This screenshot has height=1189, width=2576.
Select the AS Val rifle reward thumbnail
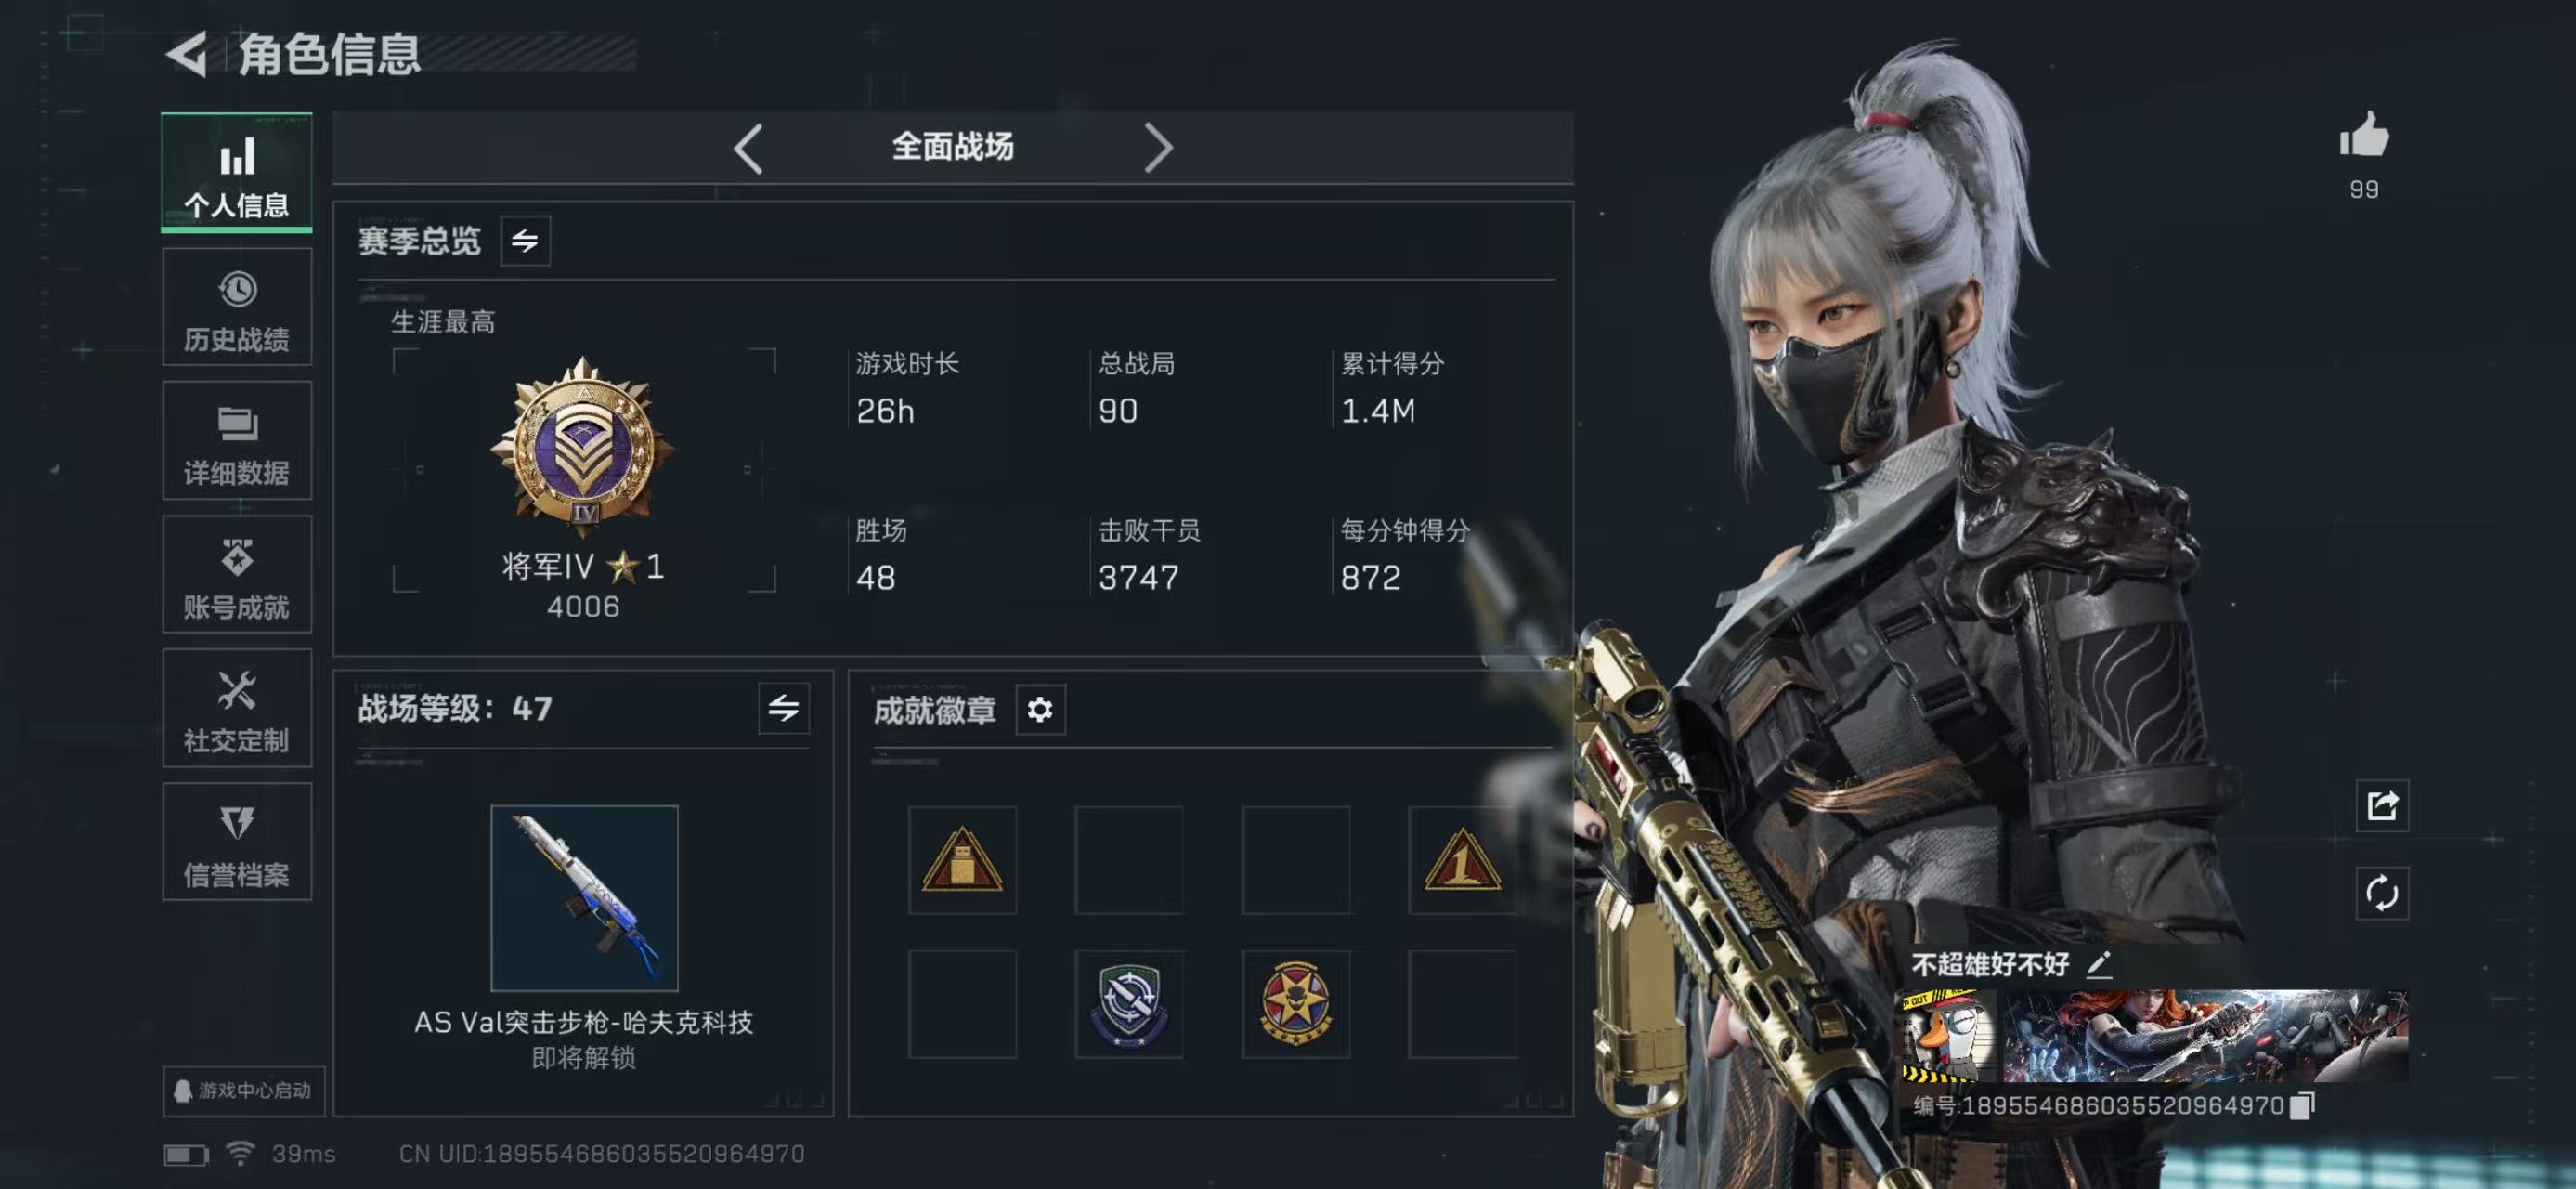point(584,898)
